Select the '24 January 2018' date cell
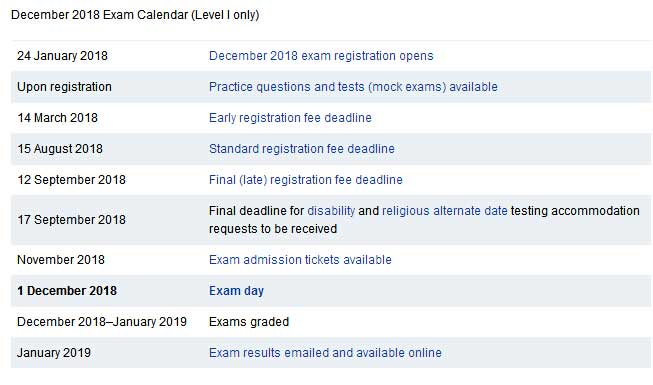The width and height of the screenshot is (653, 385). point(62,56)
